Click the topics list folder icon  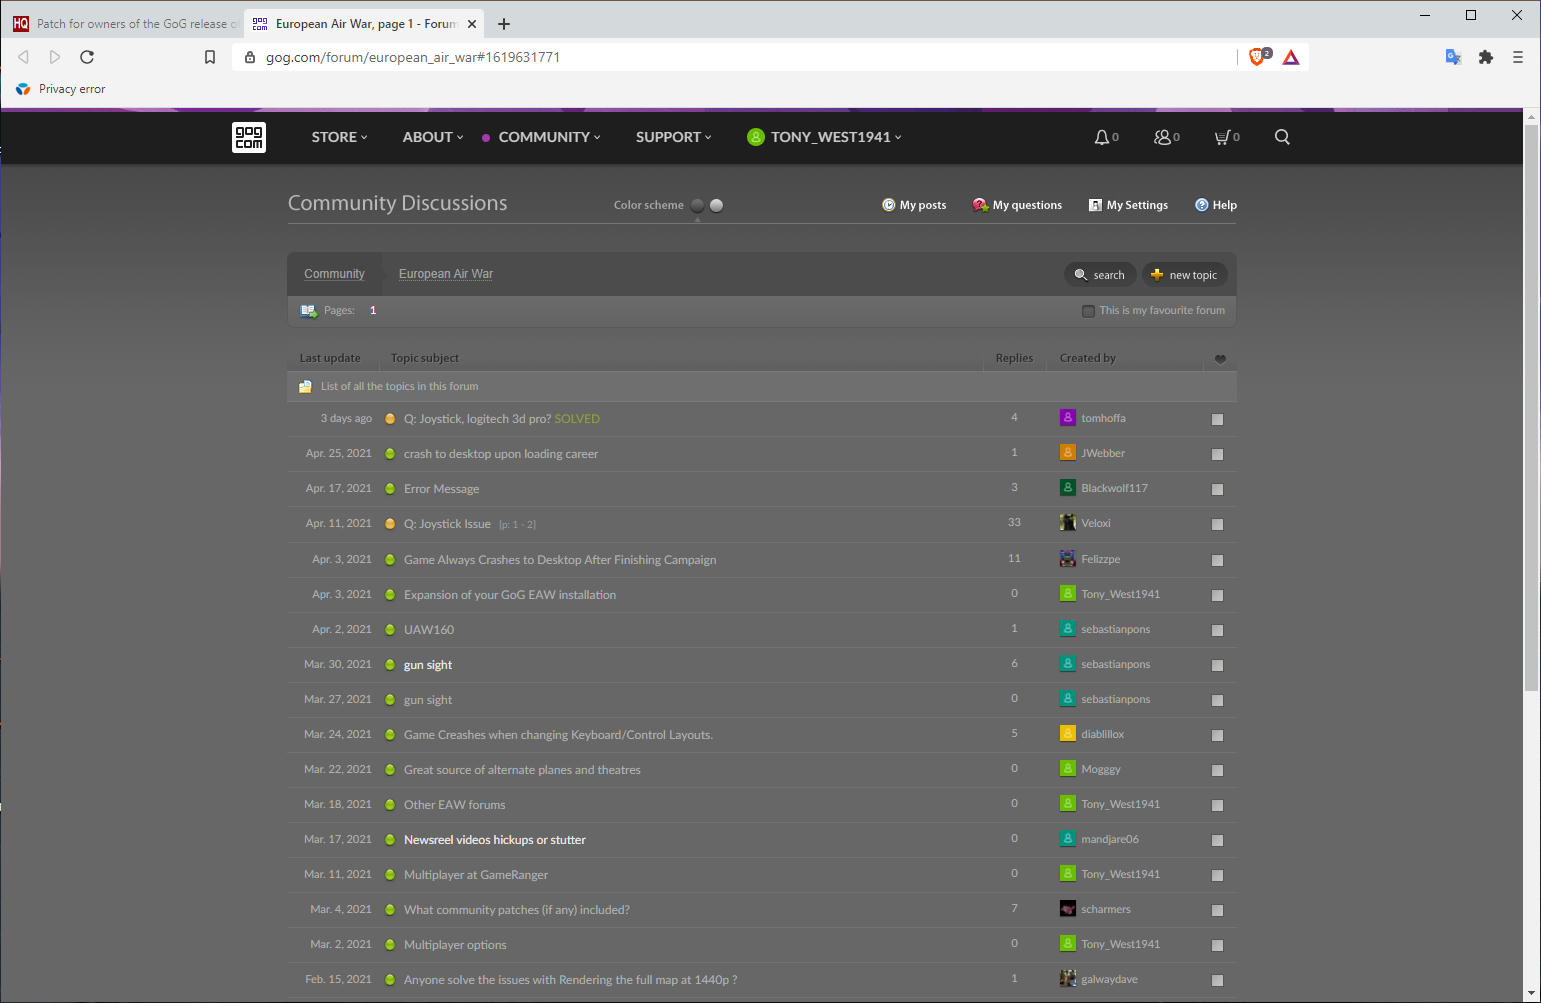click(x=305, y=386)
